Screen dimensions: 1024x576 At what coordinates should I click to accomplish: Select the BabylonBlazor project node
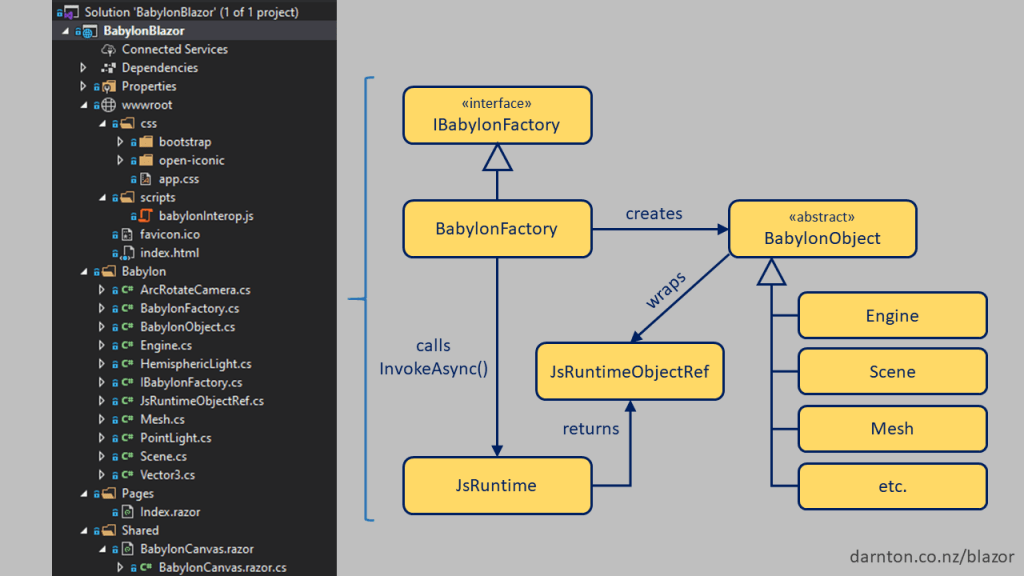[x=143, y=31]
